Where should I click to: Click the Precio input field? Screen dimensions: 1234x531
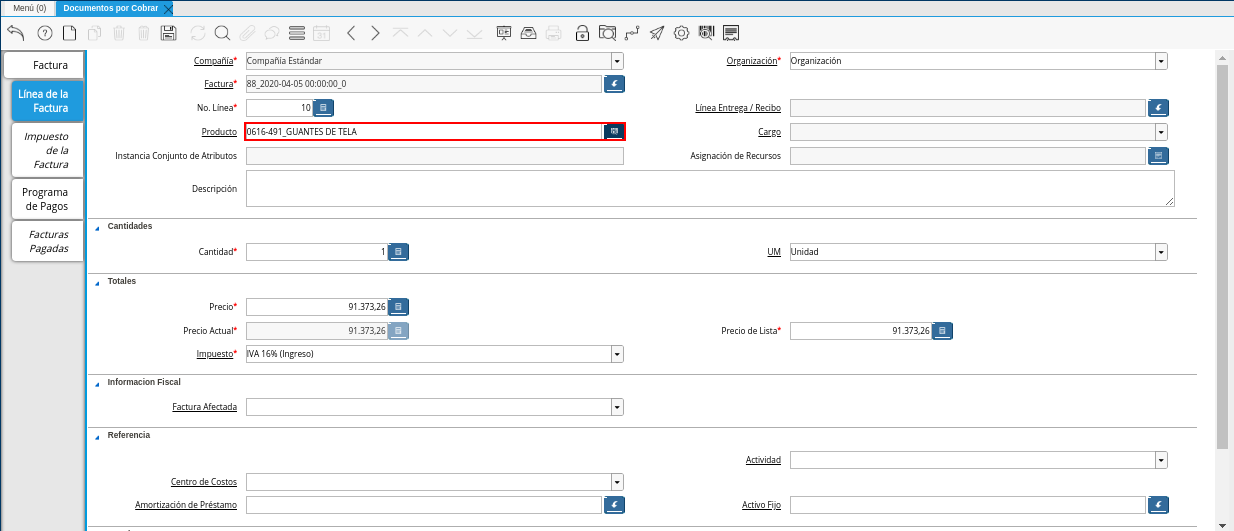pos(316,306)
